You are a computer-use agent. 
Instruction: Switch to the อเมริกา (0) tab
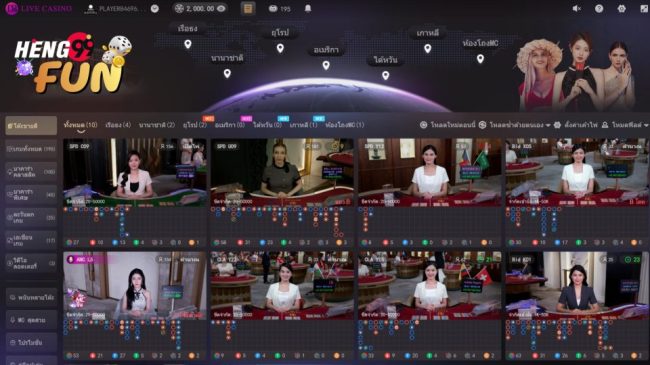click(230, 125)
